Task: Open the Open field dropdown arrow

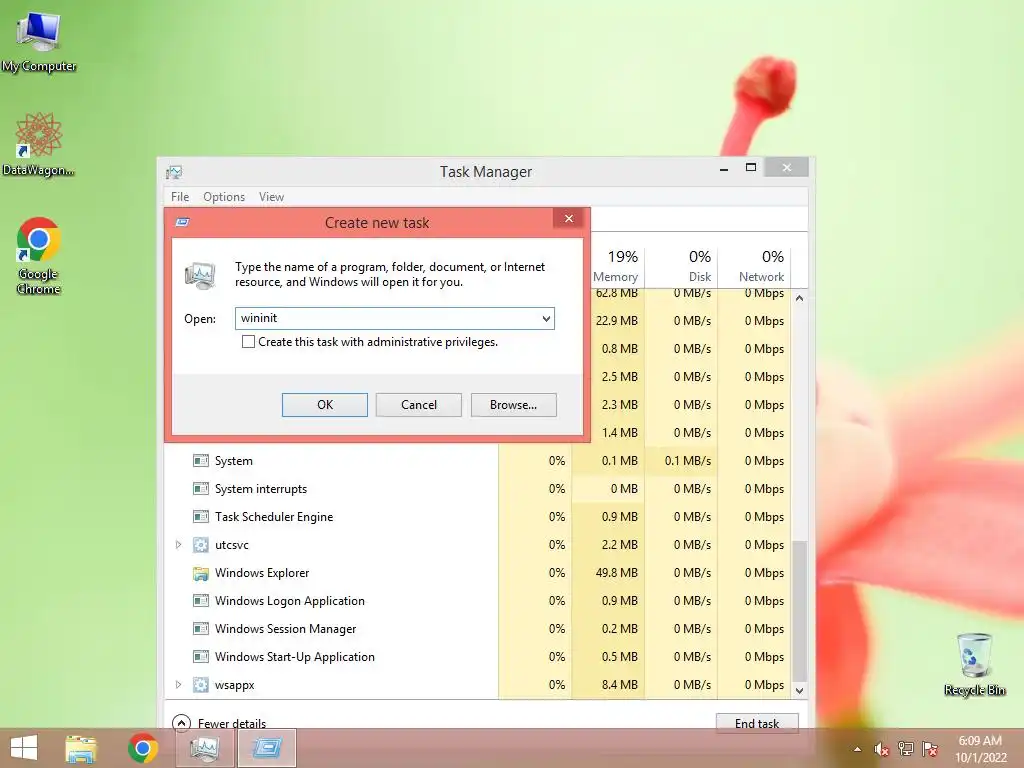Action: click(546, 319)
